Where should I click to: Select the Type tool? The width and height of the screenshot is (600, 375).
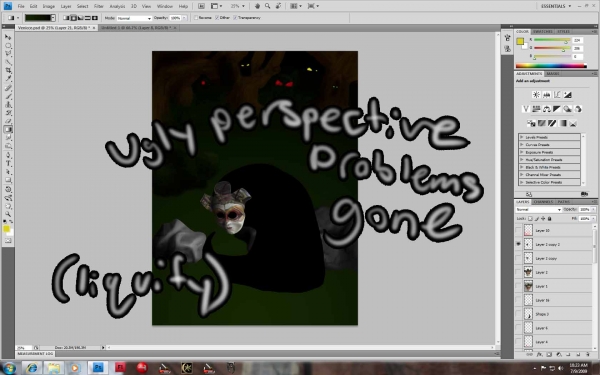pos(8,163)
